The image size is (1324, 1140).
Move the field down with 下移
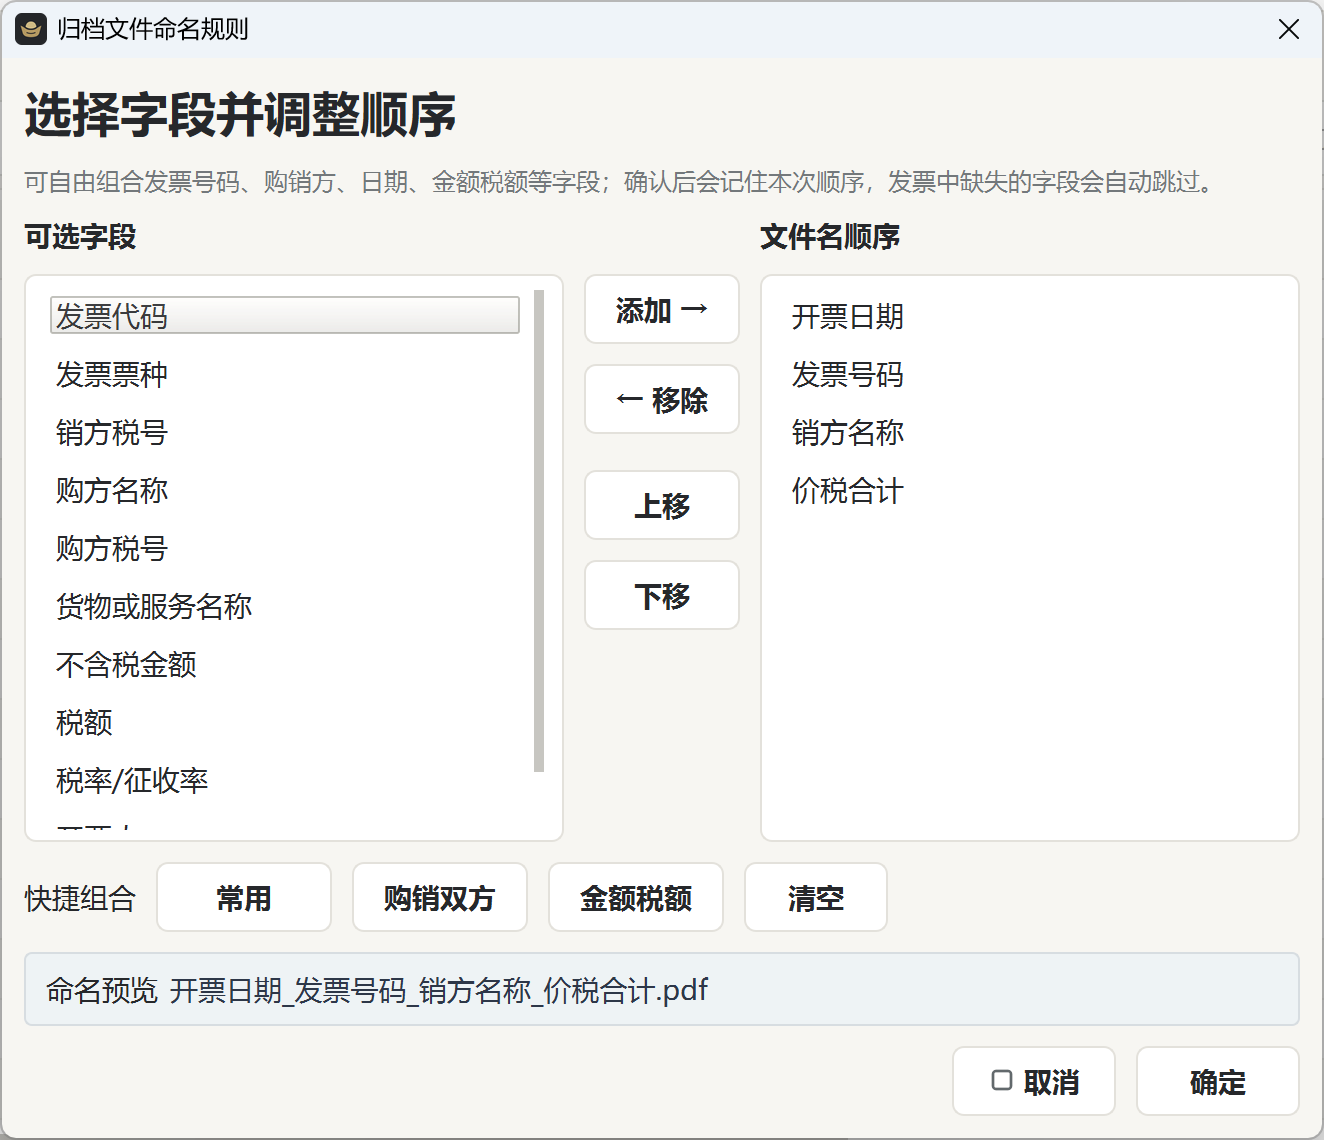coord(662,596)
